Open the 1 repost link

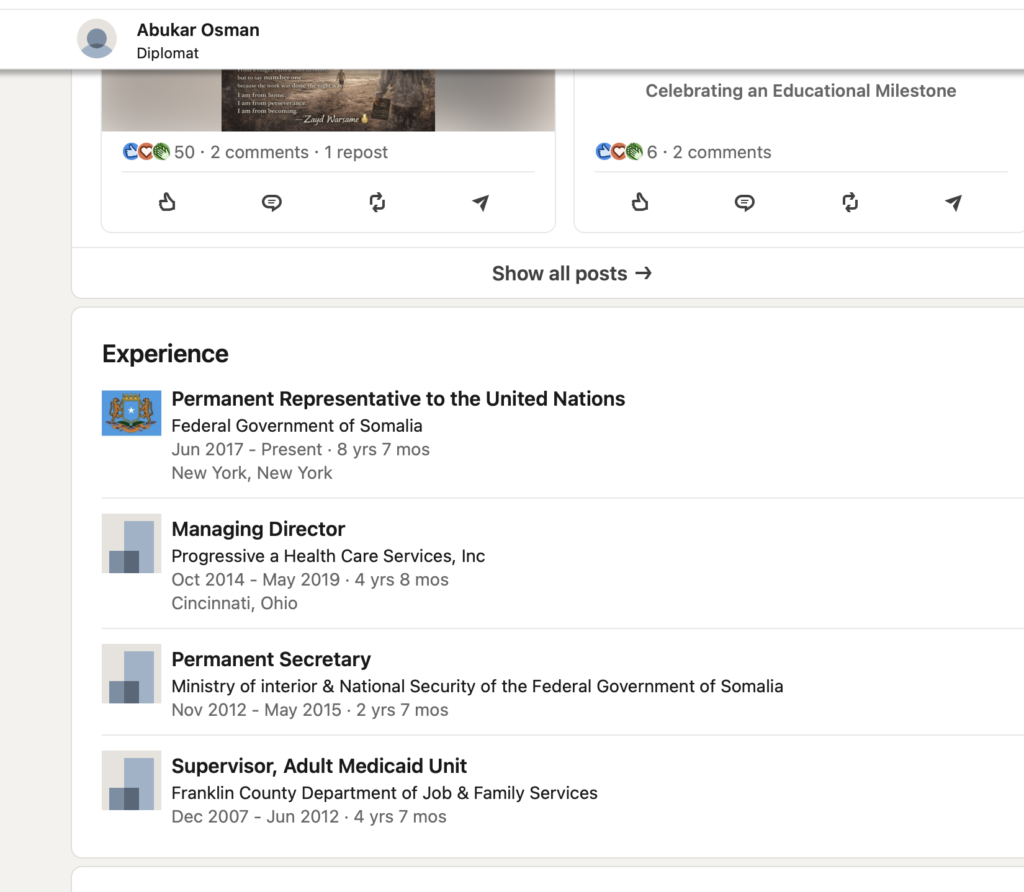point(356,152)
